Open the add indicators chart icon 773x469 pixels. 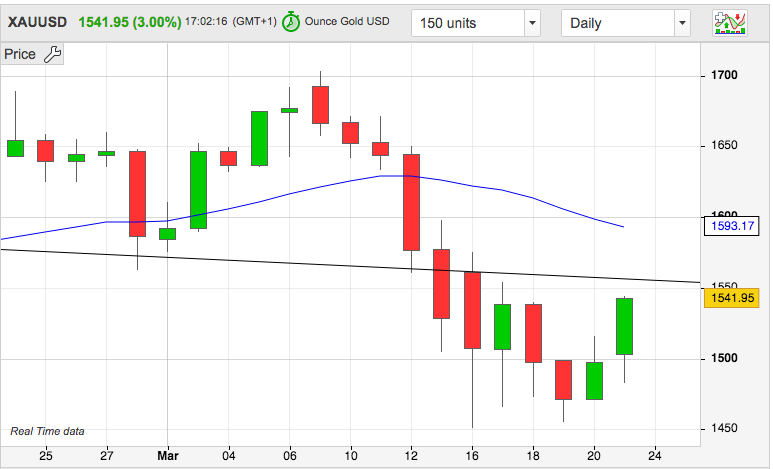tap(730, 23)
